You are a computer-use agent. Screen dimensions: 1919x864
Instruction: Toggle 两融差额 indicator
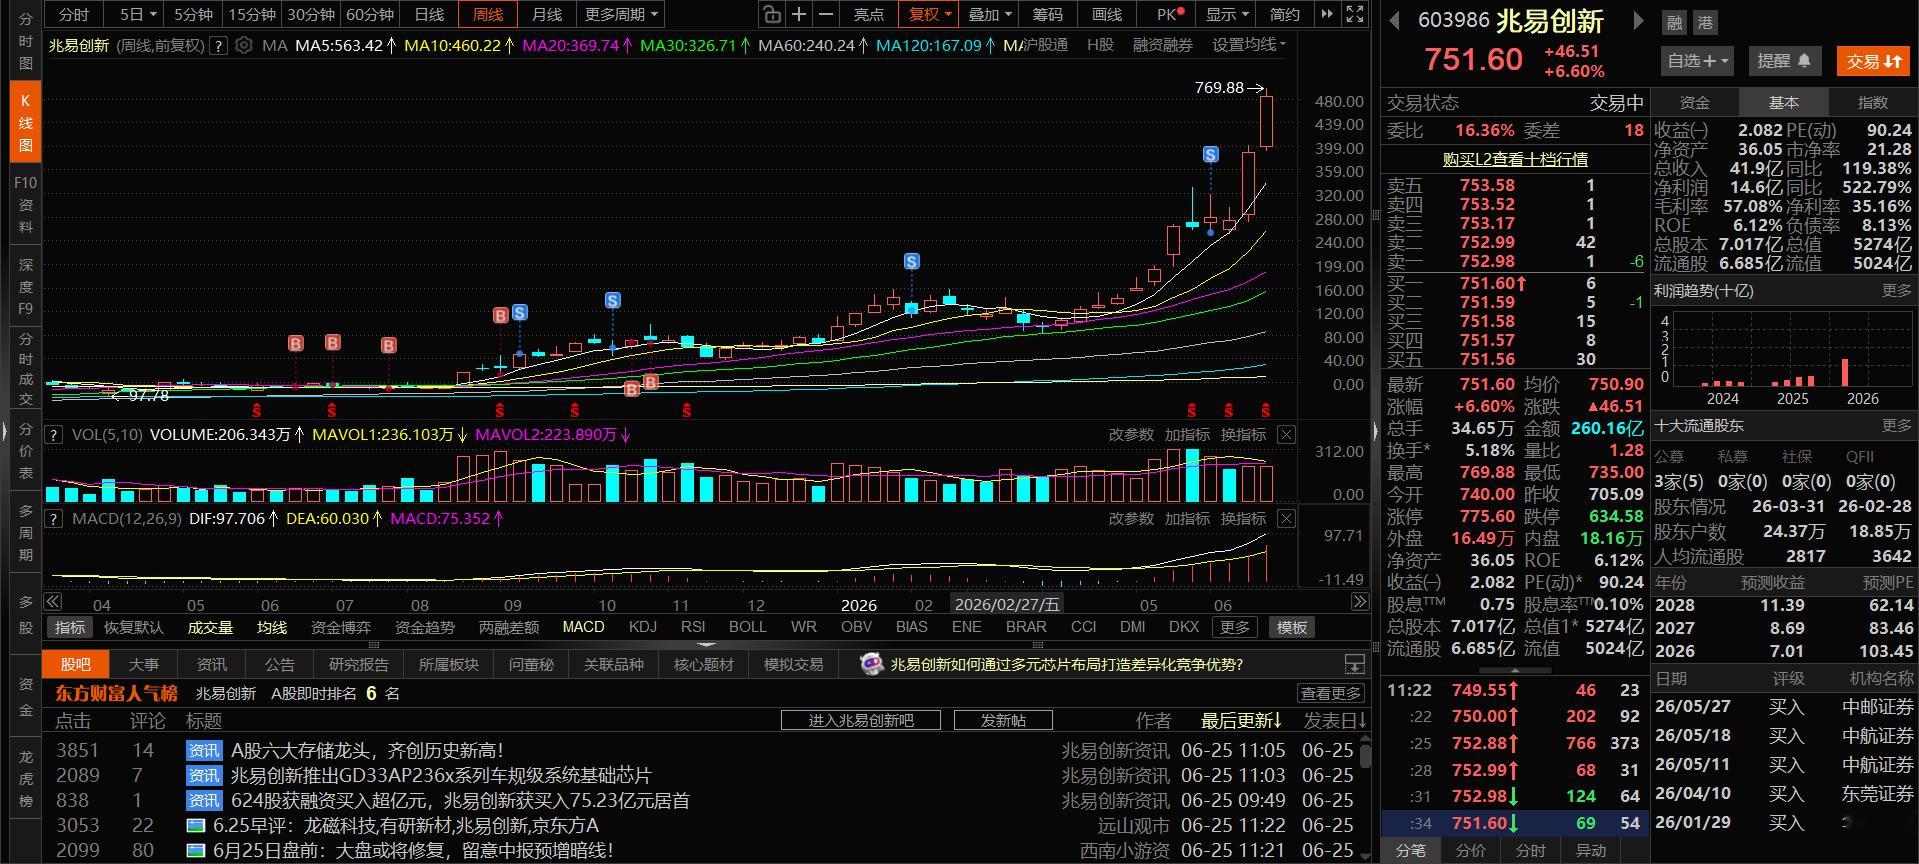(509, 627)
